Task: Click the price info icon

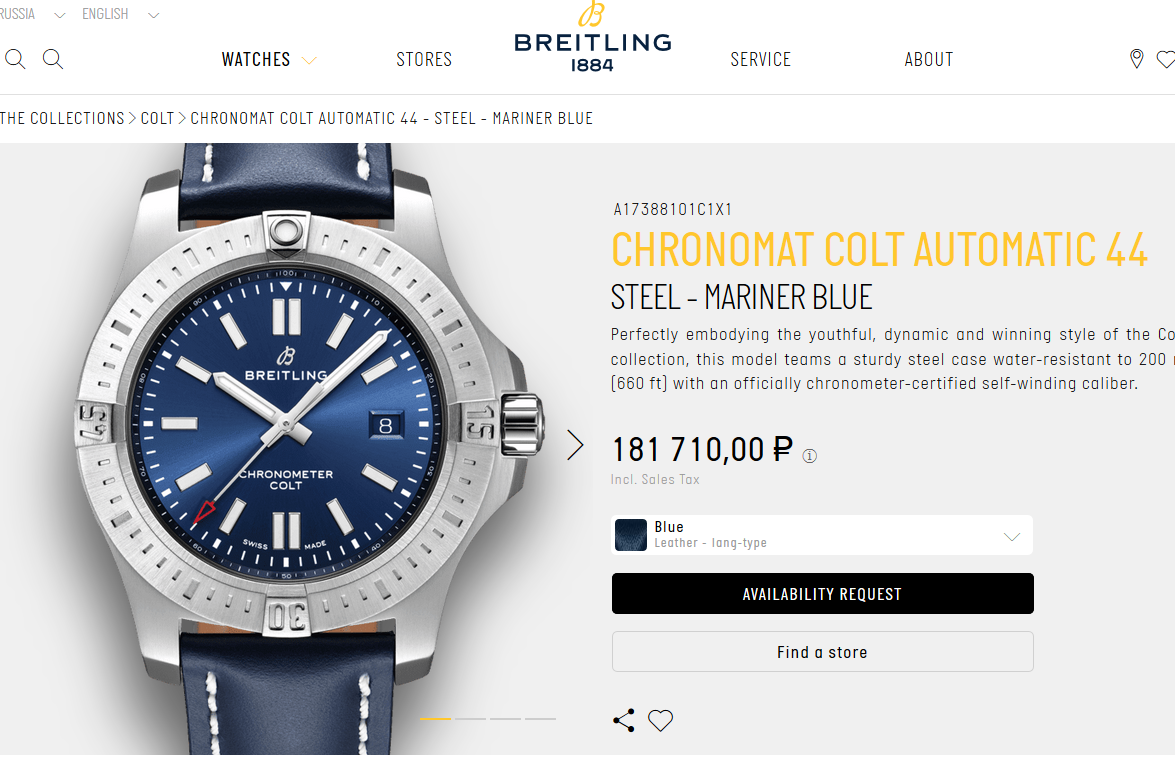Action: 809,455
